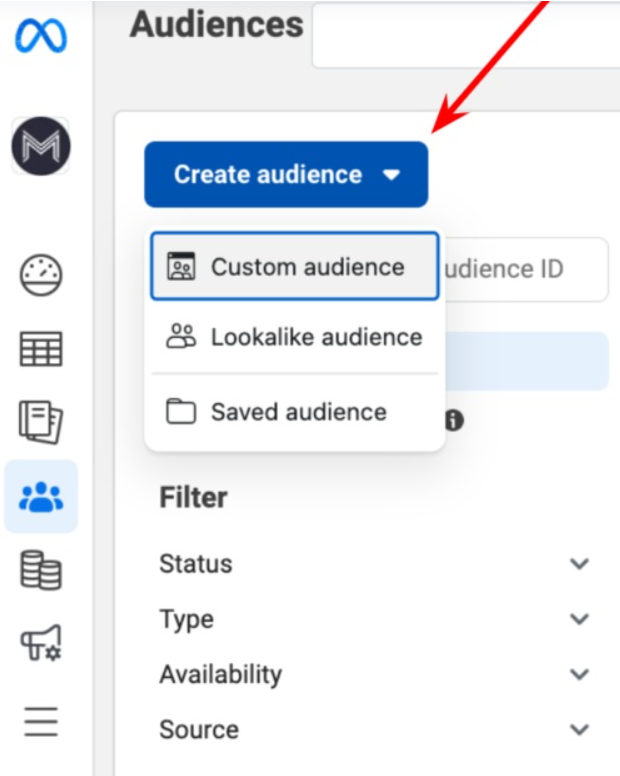This screenshot has height=776, width=620.
Task: Open the account avatar with M logo
Action: [41, 146]
